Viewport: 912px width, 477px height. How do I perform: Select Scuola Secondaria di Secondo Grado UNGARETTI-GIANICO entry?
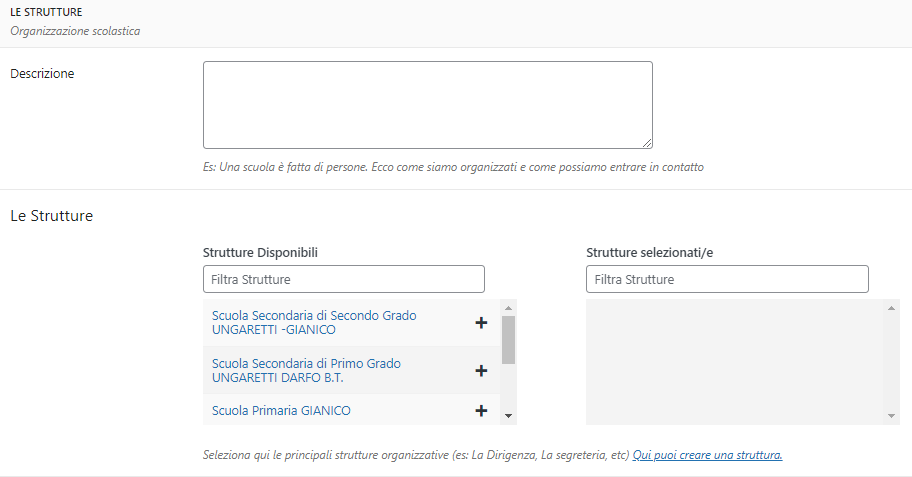coord(314,322)
